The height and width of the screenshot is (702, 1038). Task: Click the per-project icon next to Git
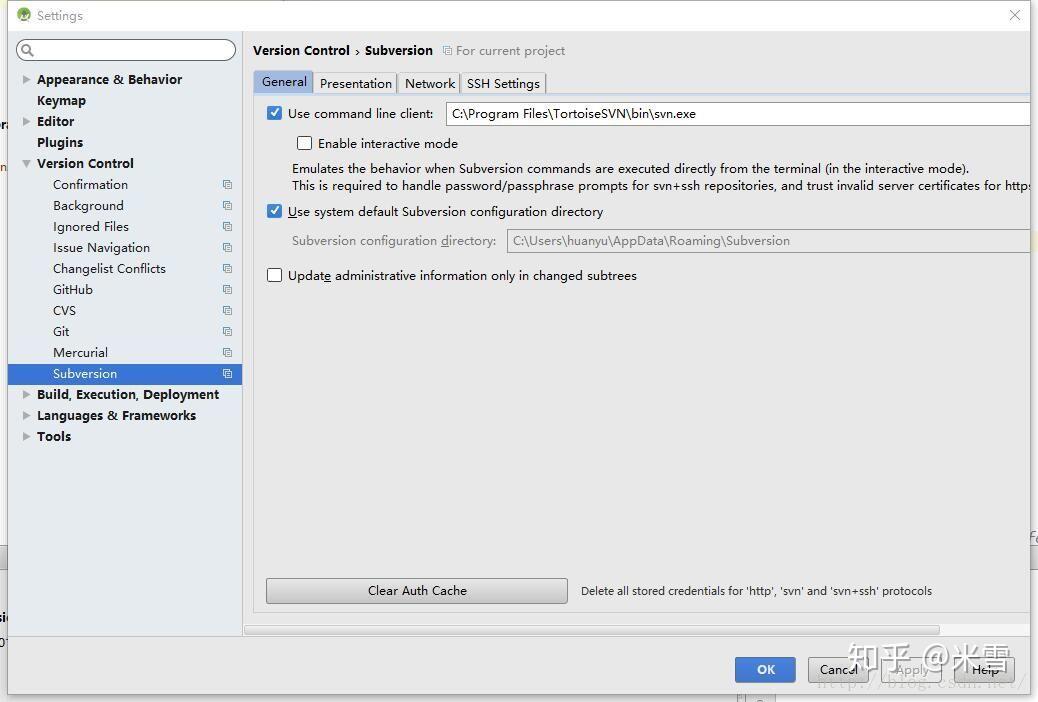click(x=227, y=331)
